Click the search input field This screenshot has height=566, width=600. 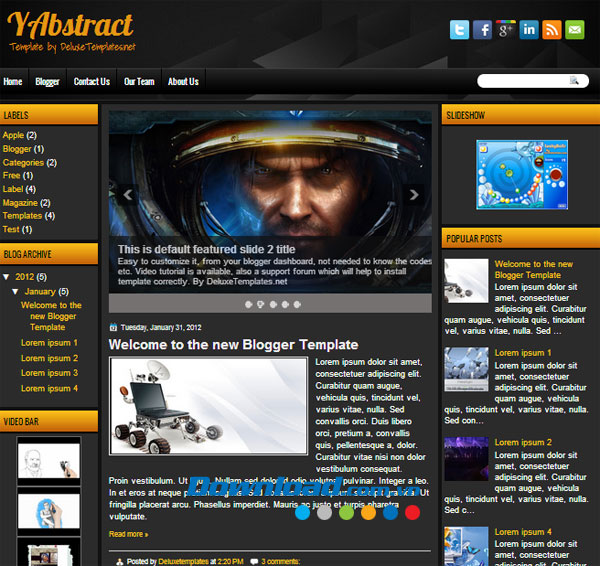533,81
